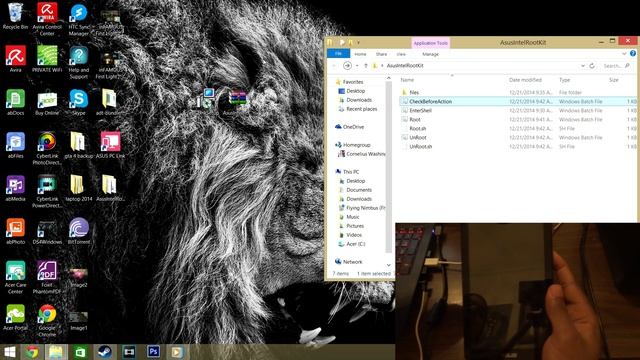Image resolution: width=640 pixels, height=360 pixels.
Task: Launch Skype from the desktop
Action: coord(78,102)
